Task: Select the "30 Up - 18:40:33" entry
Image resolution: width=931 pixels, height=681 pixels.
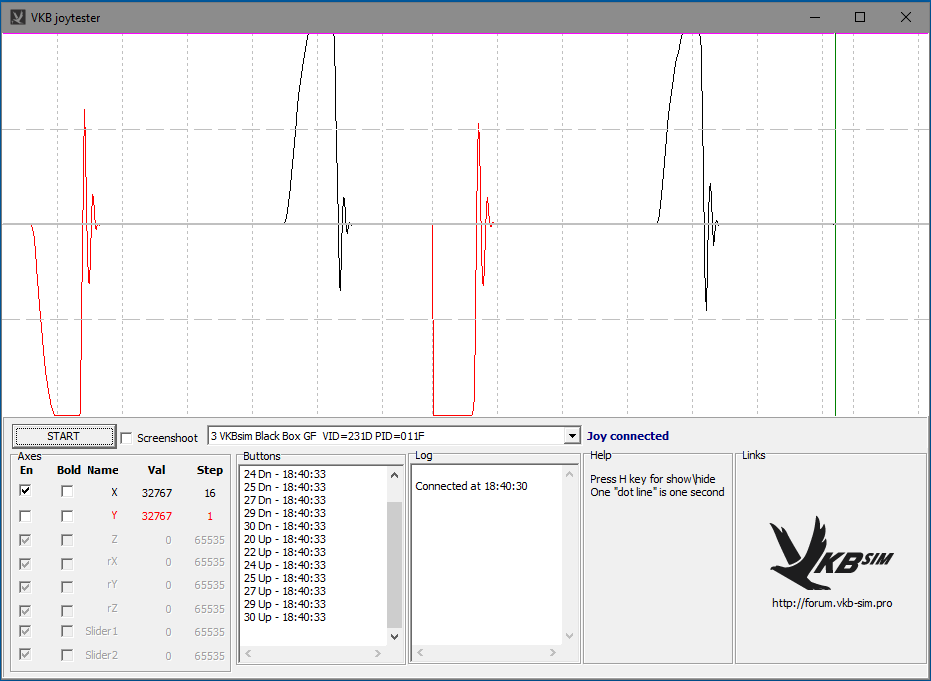Action: [284, 617]
